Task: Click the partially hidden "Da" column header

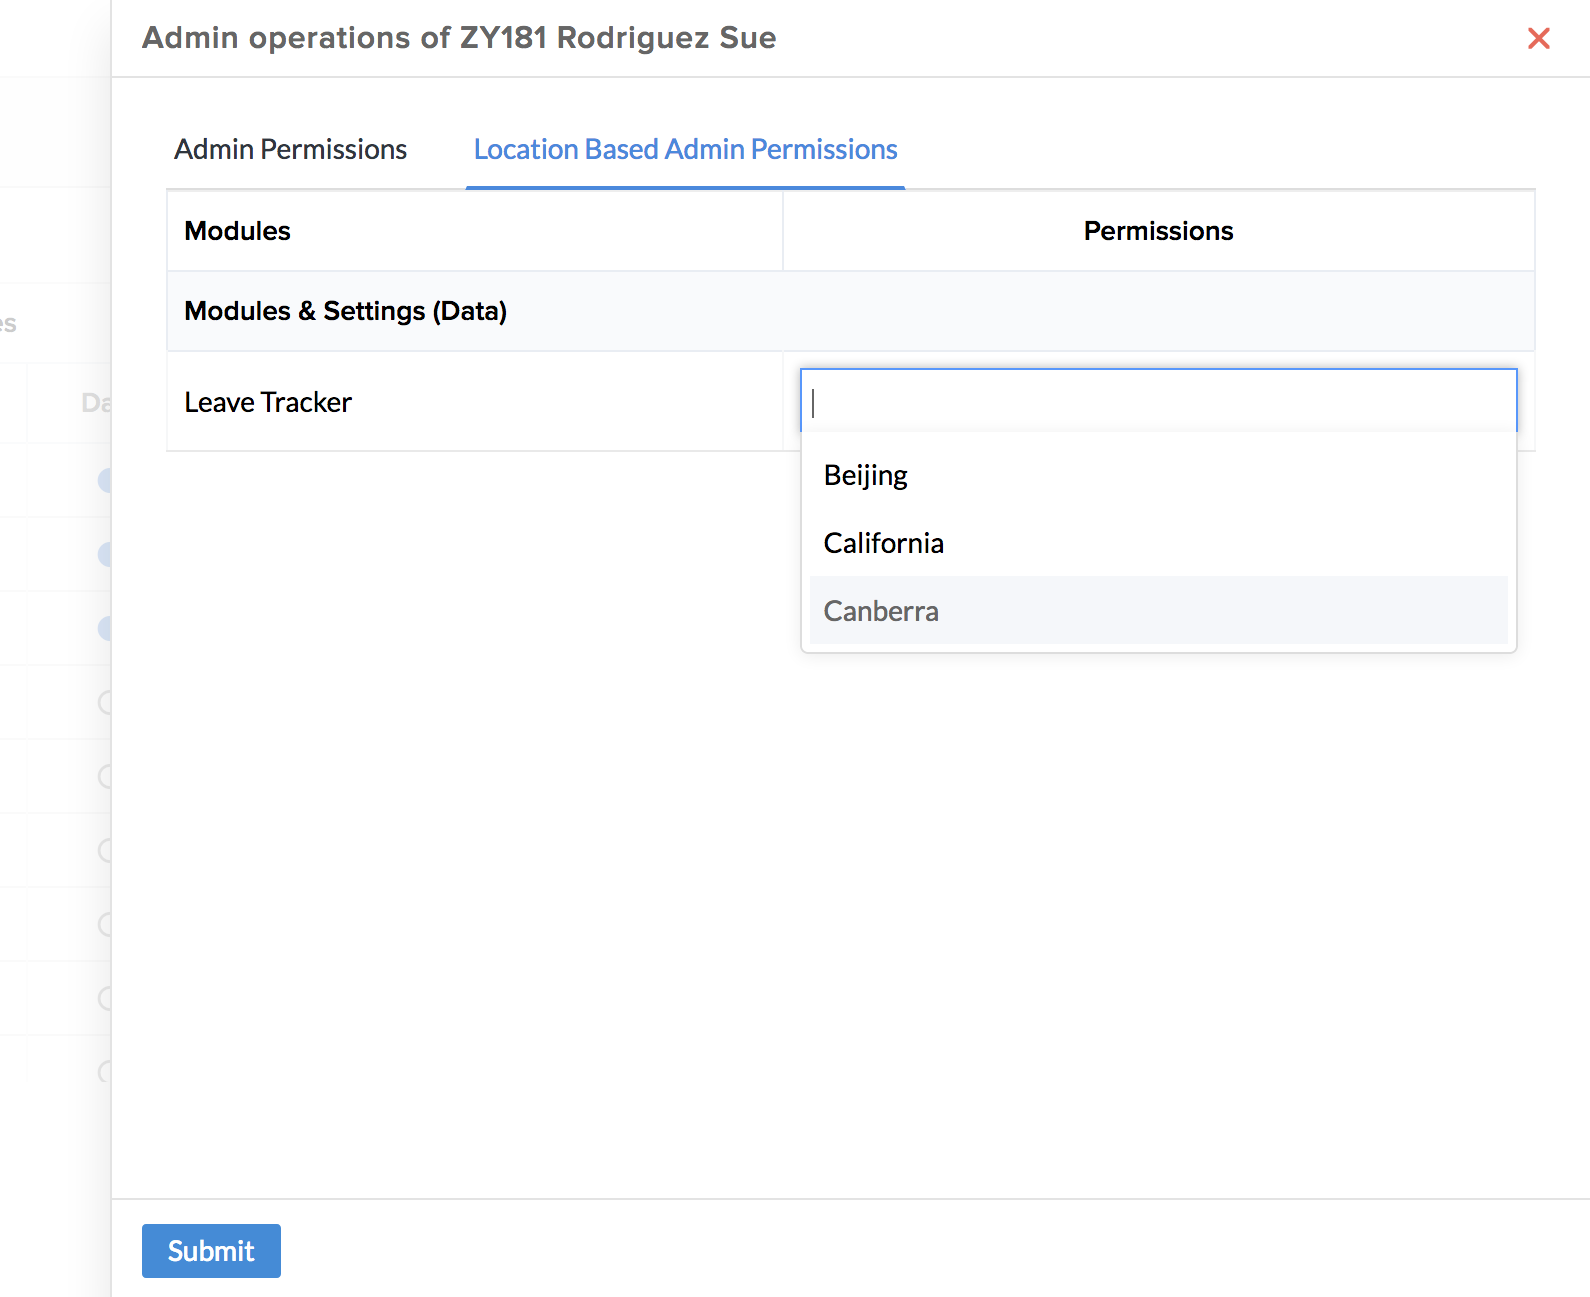Action: click(x=96, y=403)
